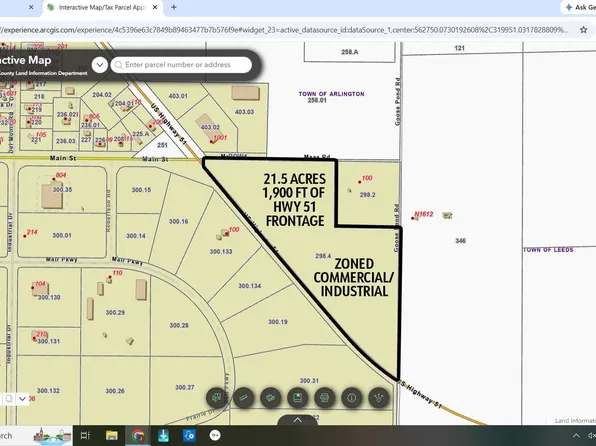Click address label N1612
Viewport: 596px width, 446px height.
[x=424, y=214]
